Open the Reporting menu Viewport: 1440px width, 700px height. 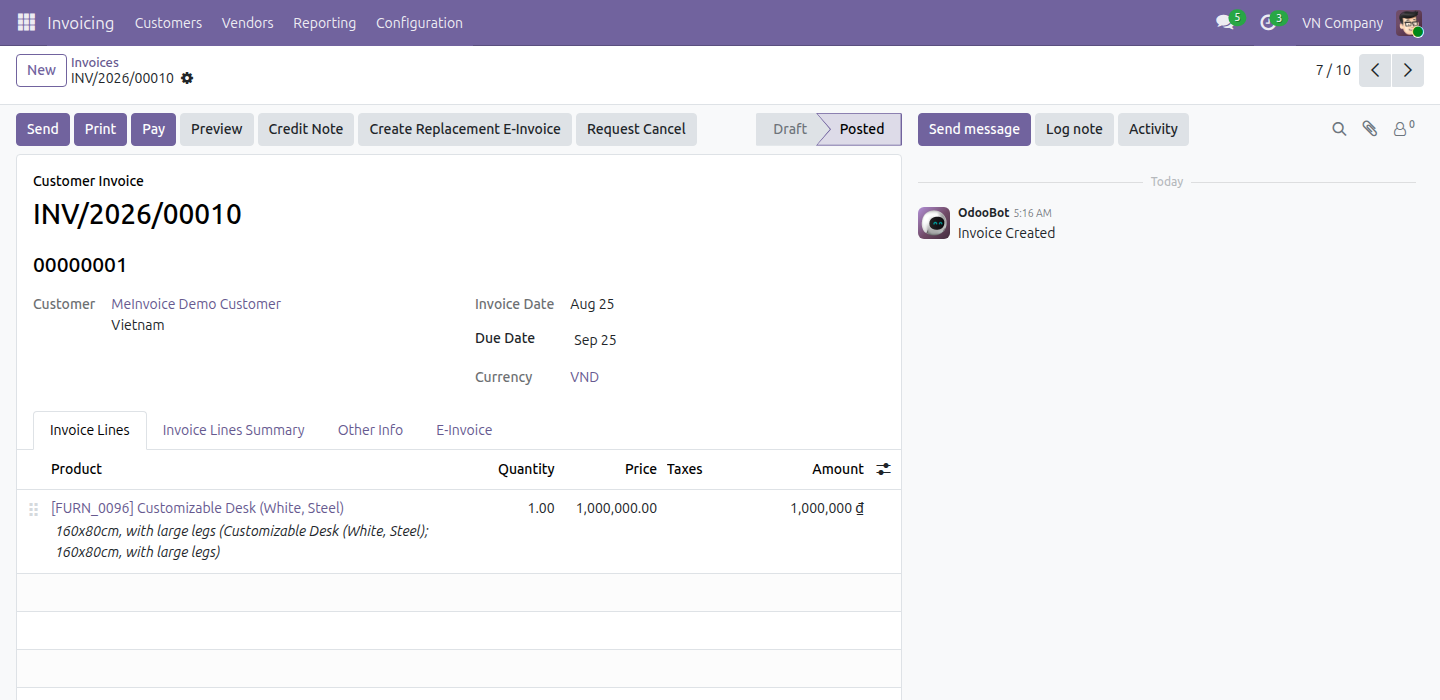tap(324, 22)
